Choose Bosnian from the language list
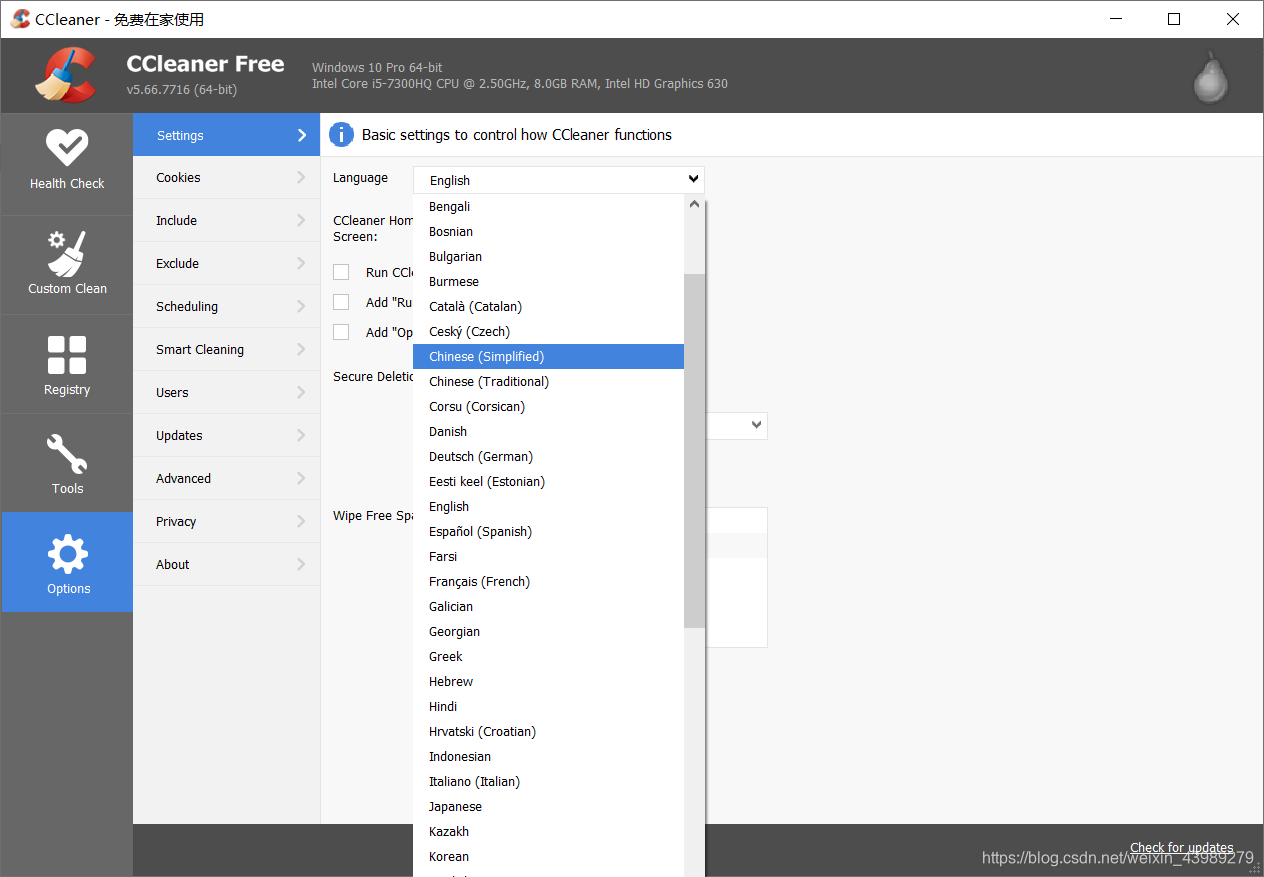The image size is (1264, 877). [548, 232]
